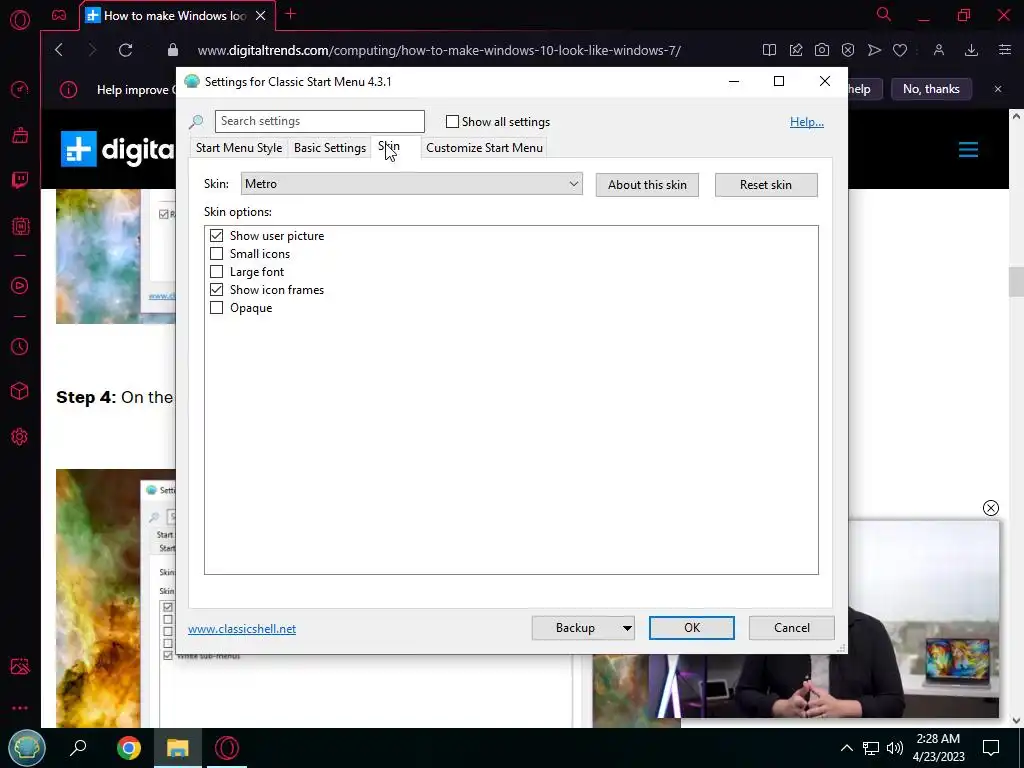
Task: Open the Easy Setup sliders icon
Action: [x=1004, y=50]
